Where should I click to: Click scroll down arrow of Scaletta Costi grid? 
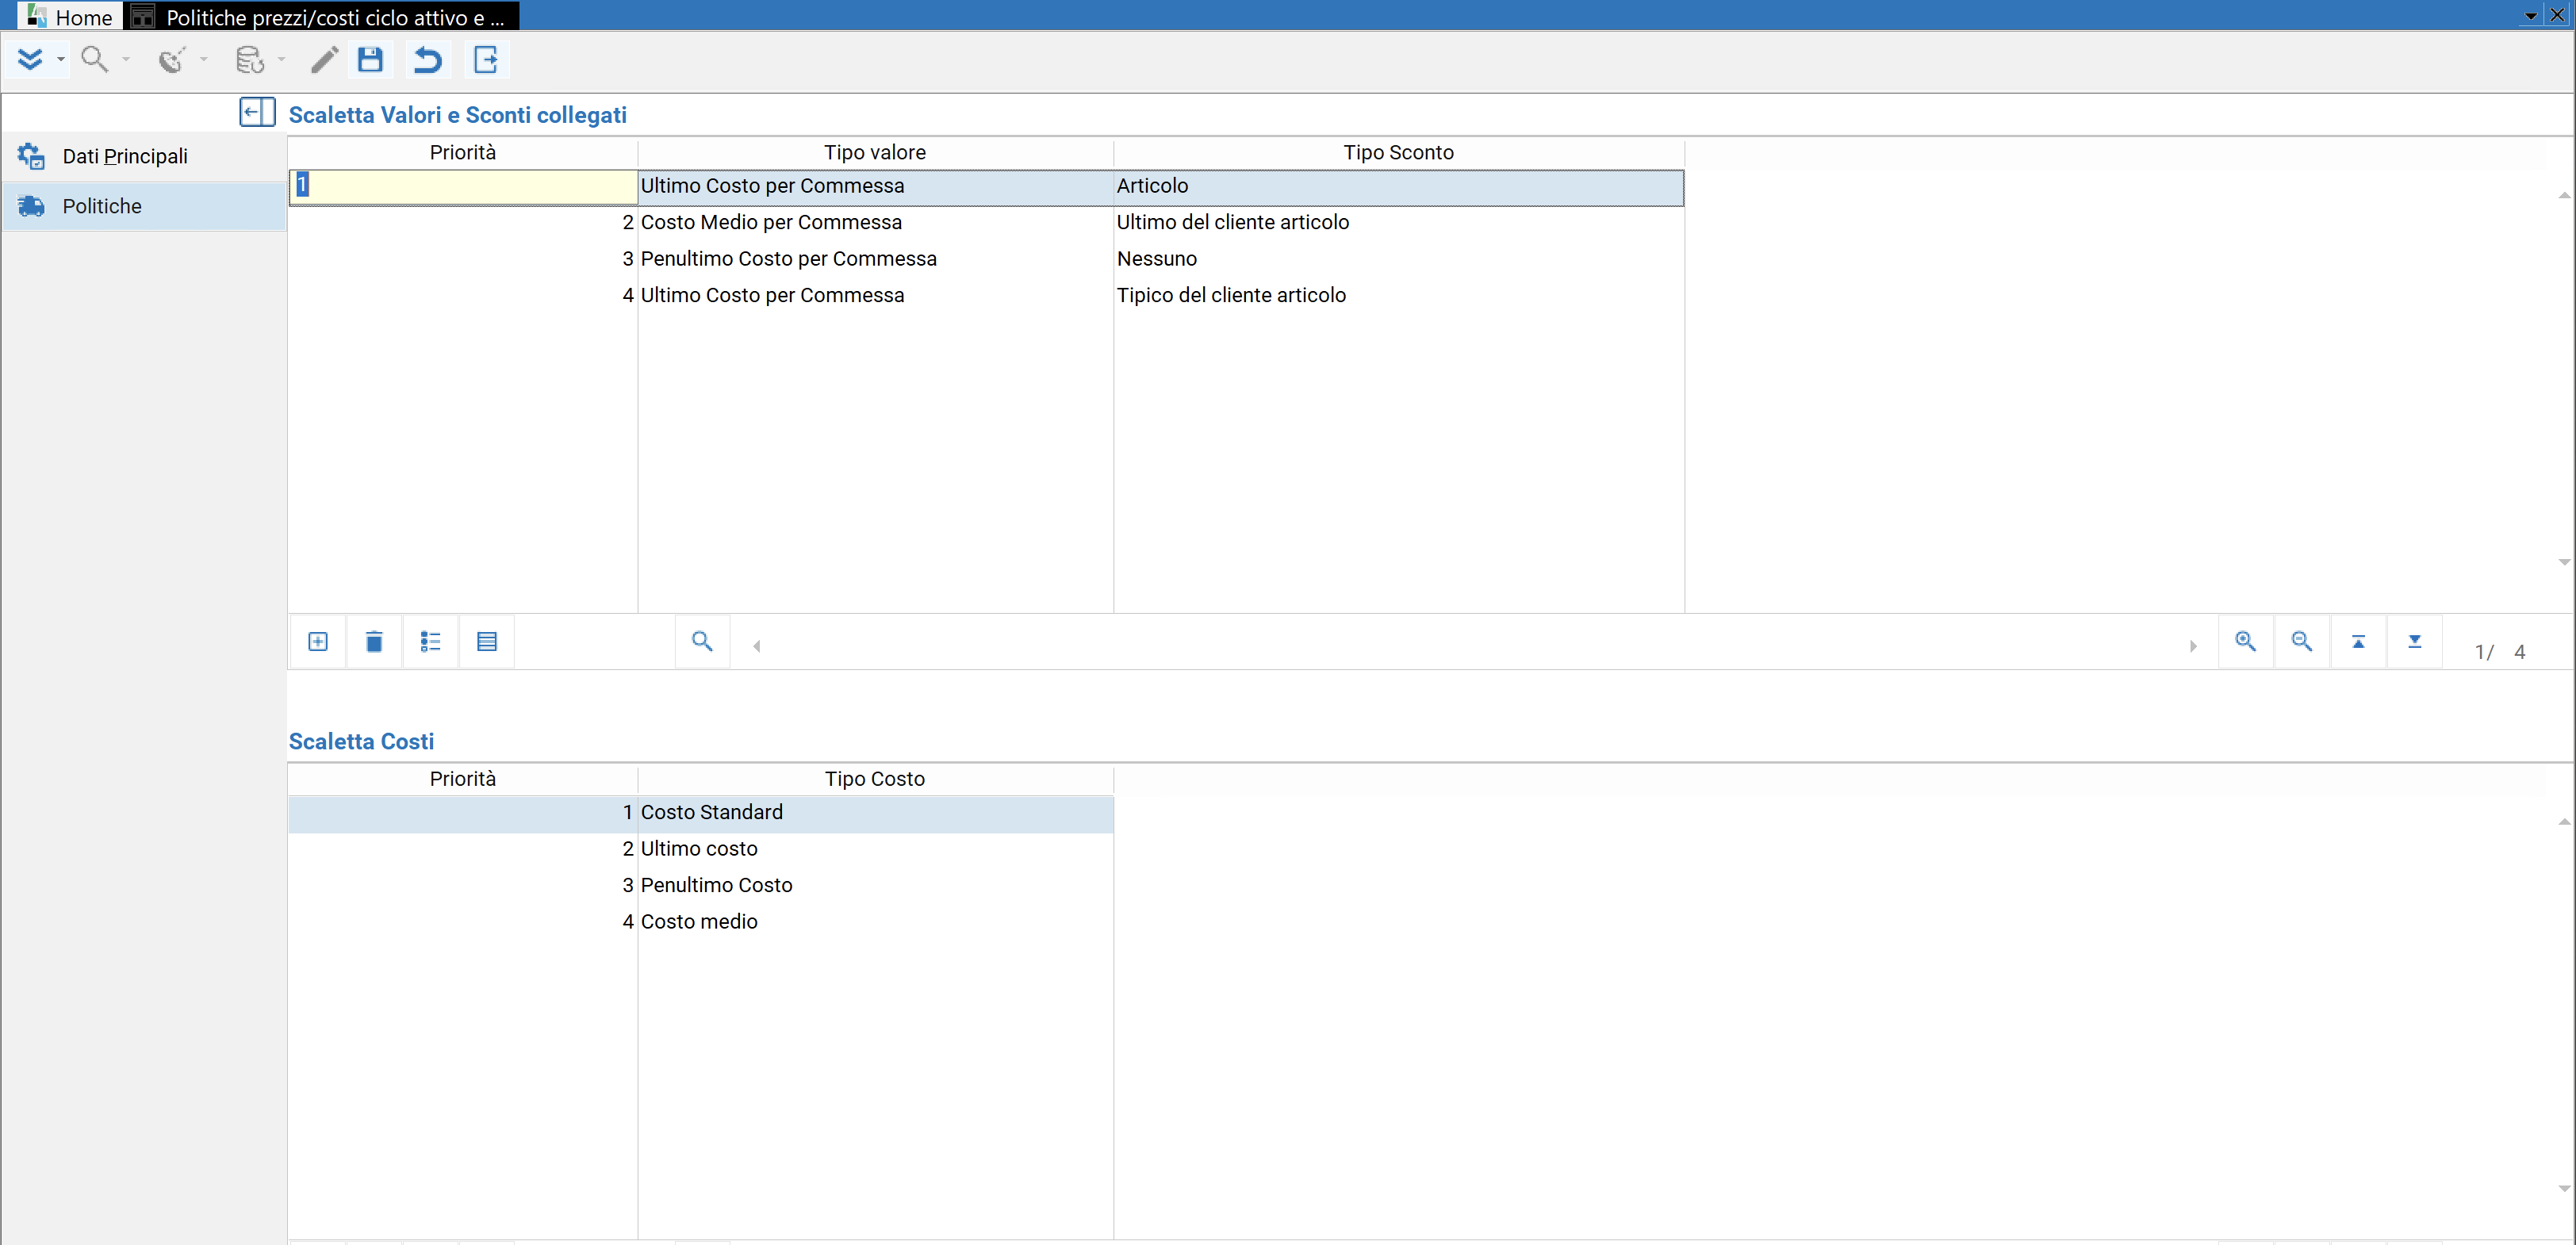(2564, 1188)
